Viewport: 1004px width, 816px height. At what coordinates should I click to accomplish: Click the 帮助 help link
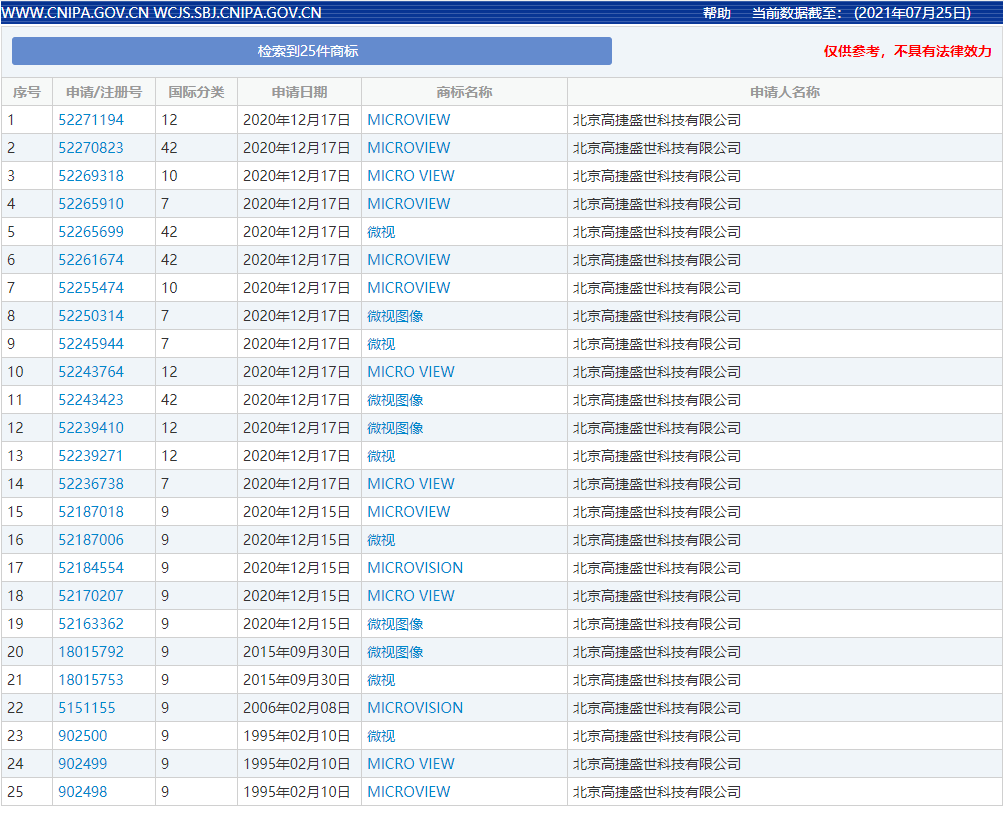click(x=716, y=13)
